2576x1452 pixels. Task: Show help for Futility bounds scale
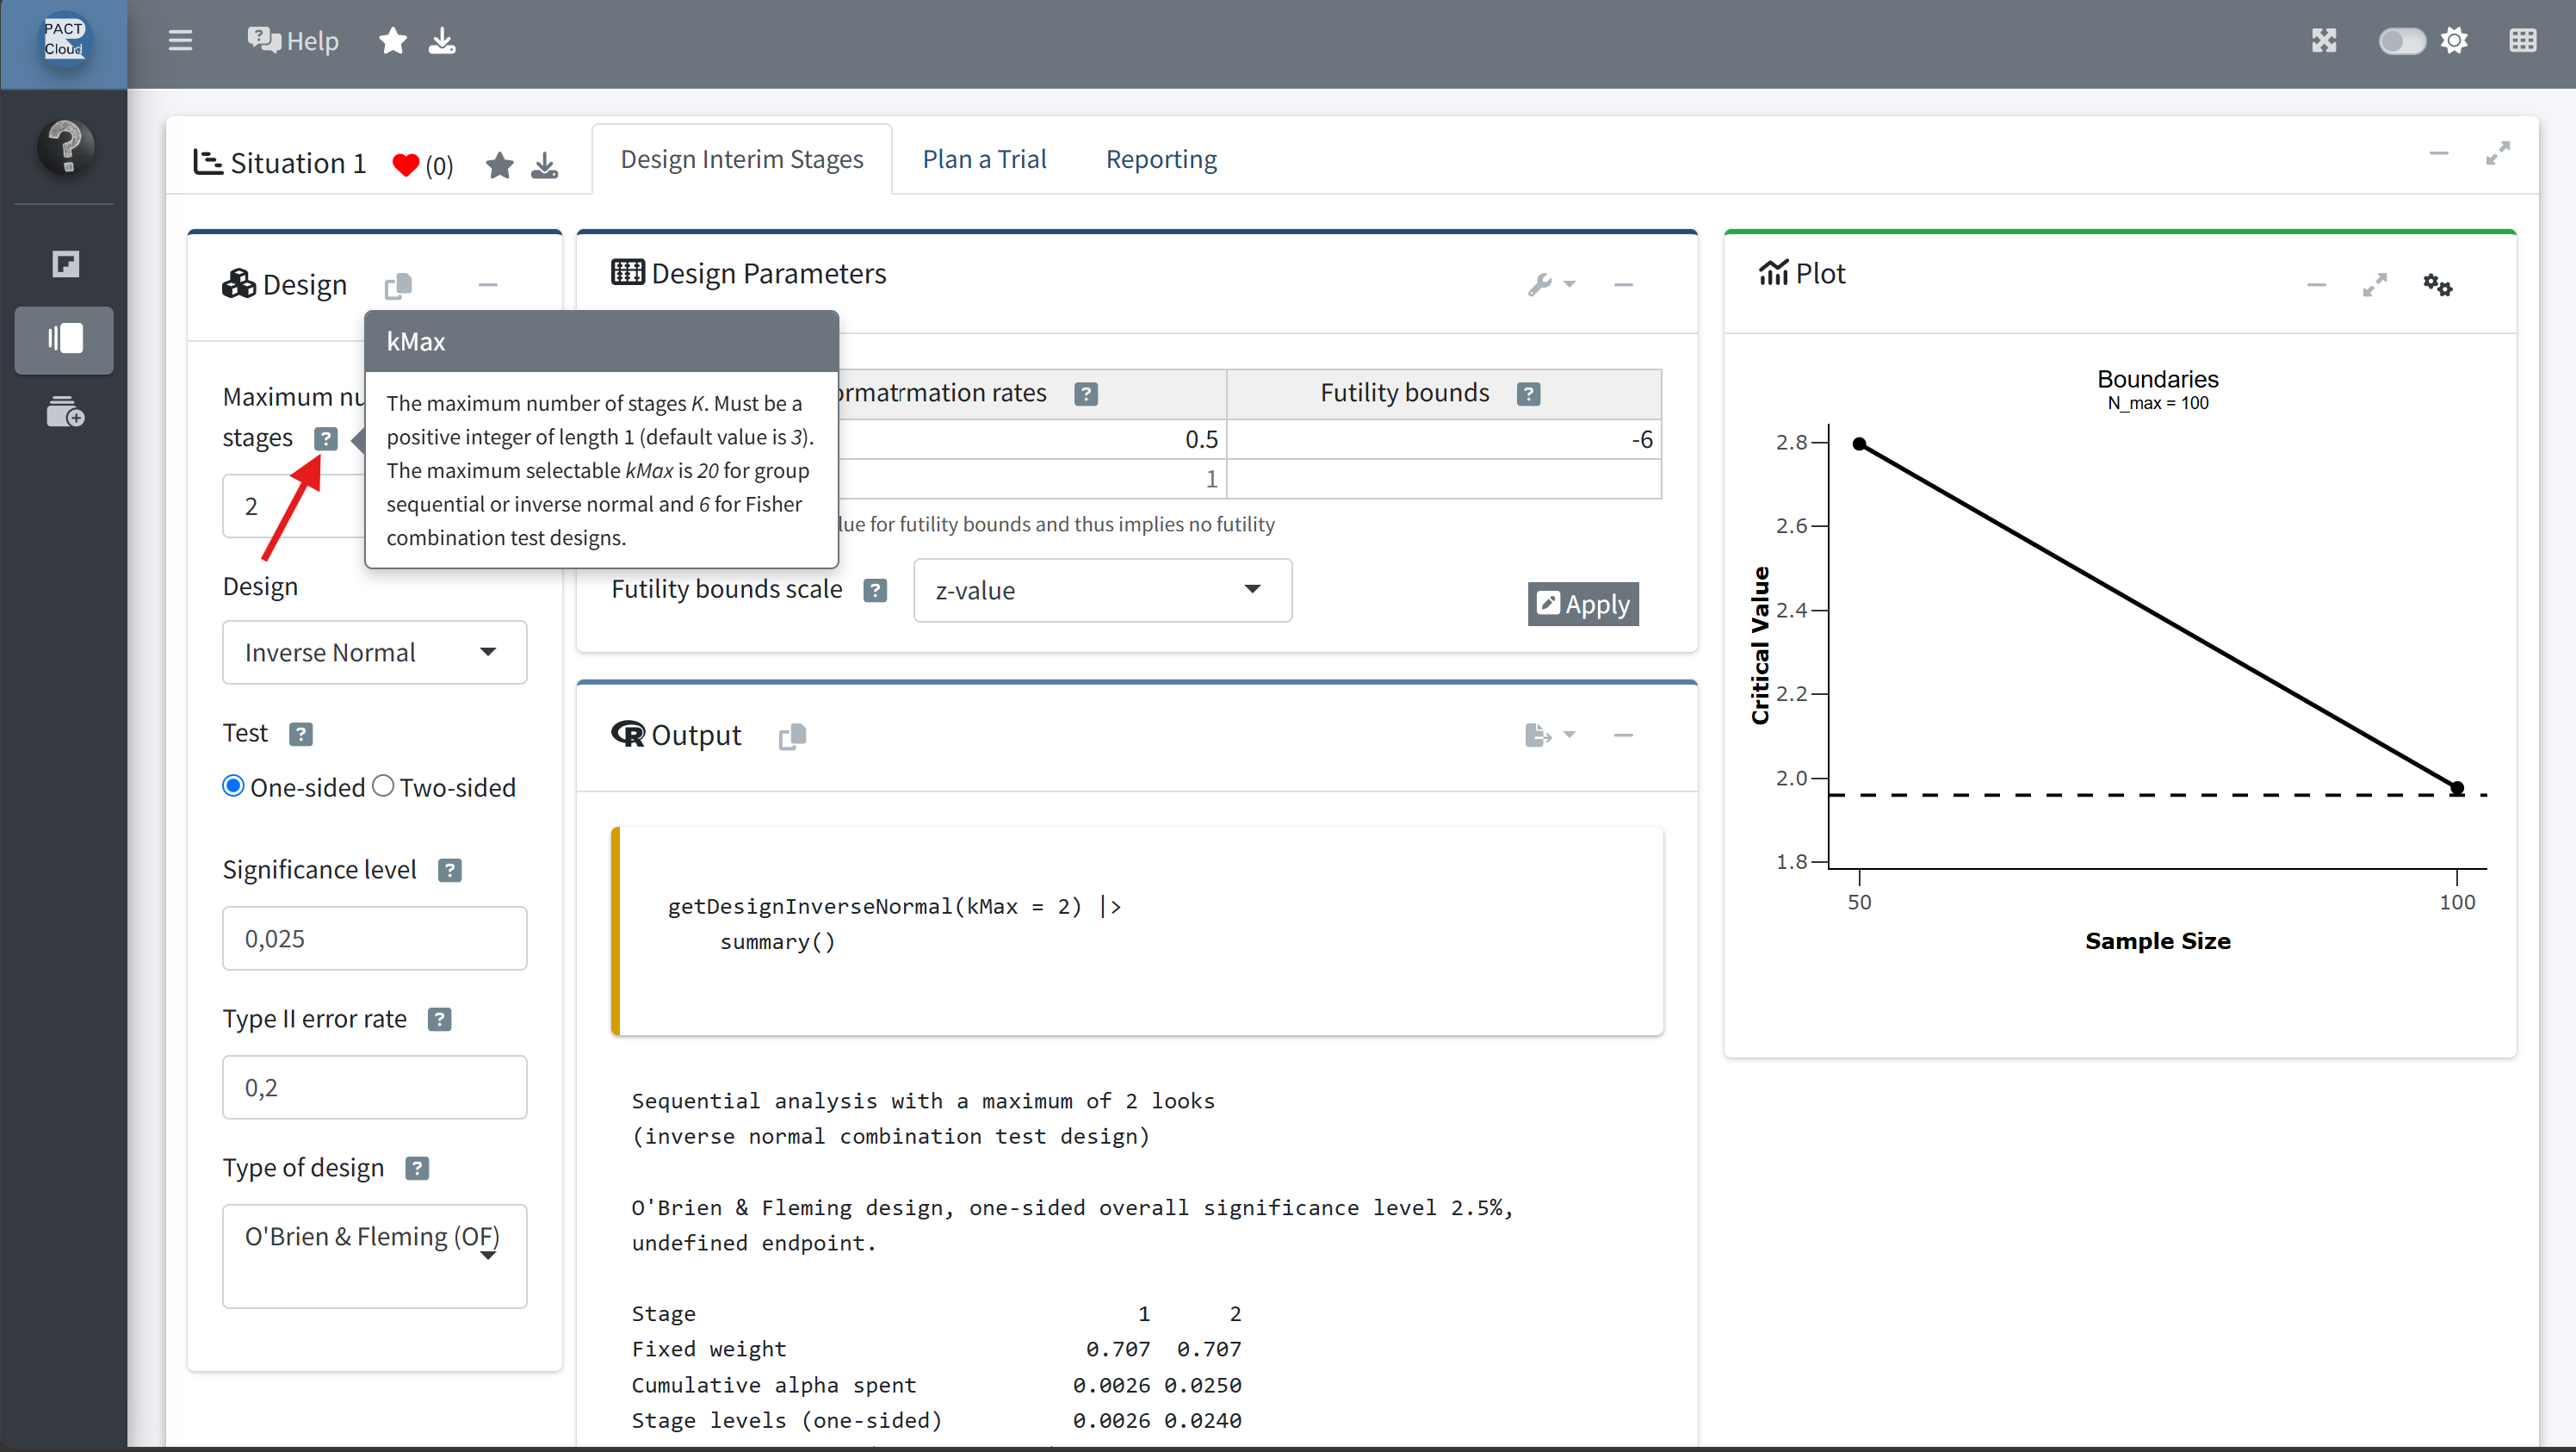coord(875,590)
